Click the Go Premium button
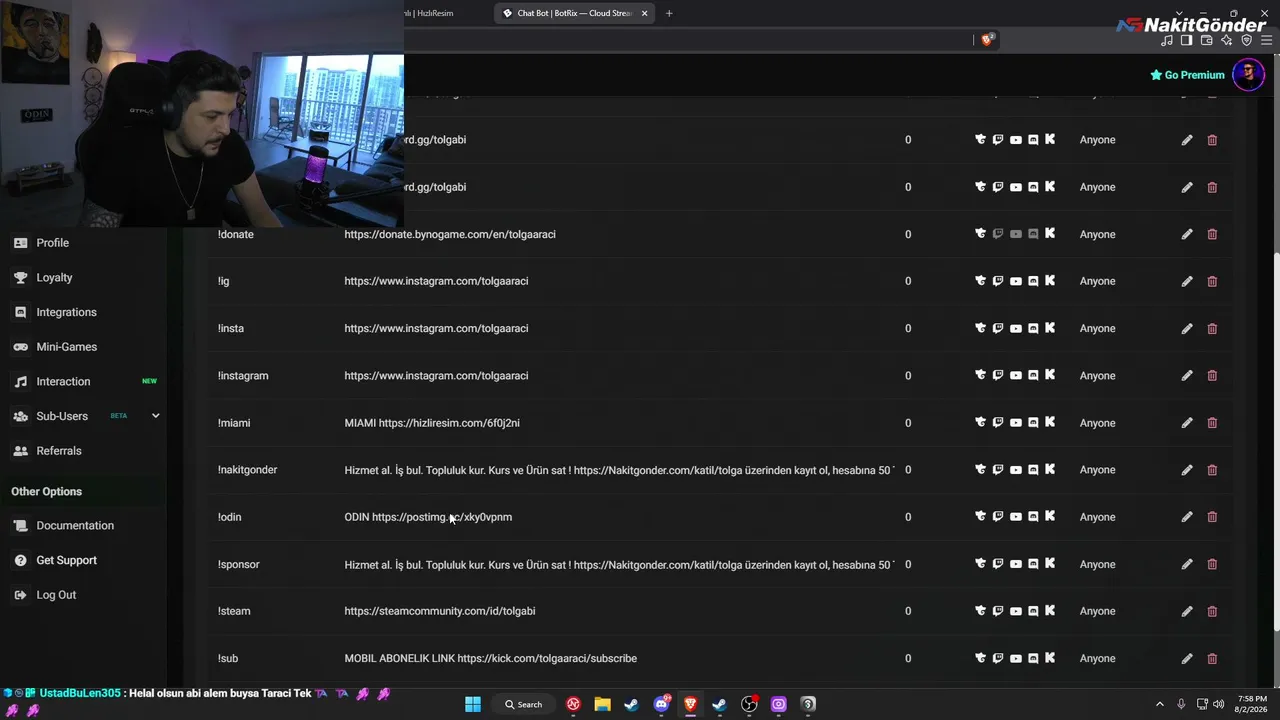1280x720 pixels. pos(1187,75)
